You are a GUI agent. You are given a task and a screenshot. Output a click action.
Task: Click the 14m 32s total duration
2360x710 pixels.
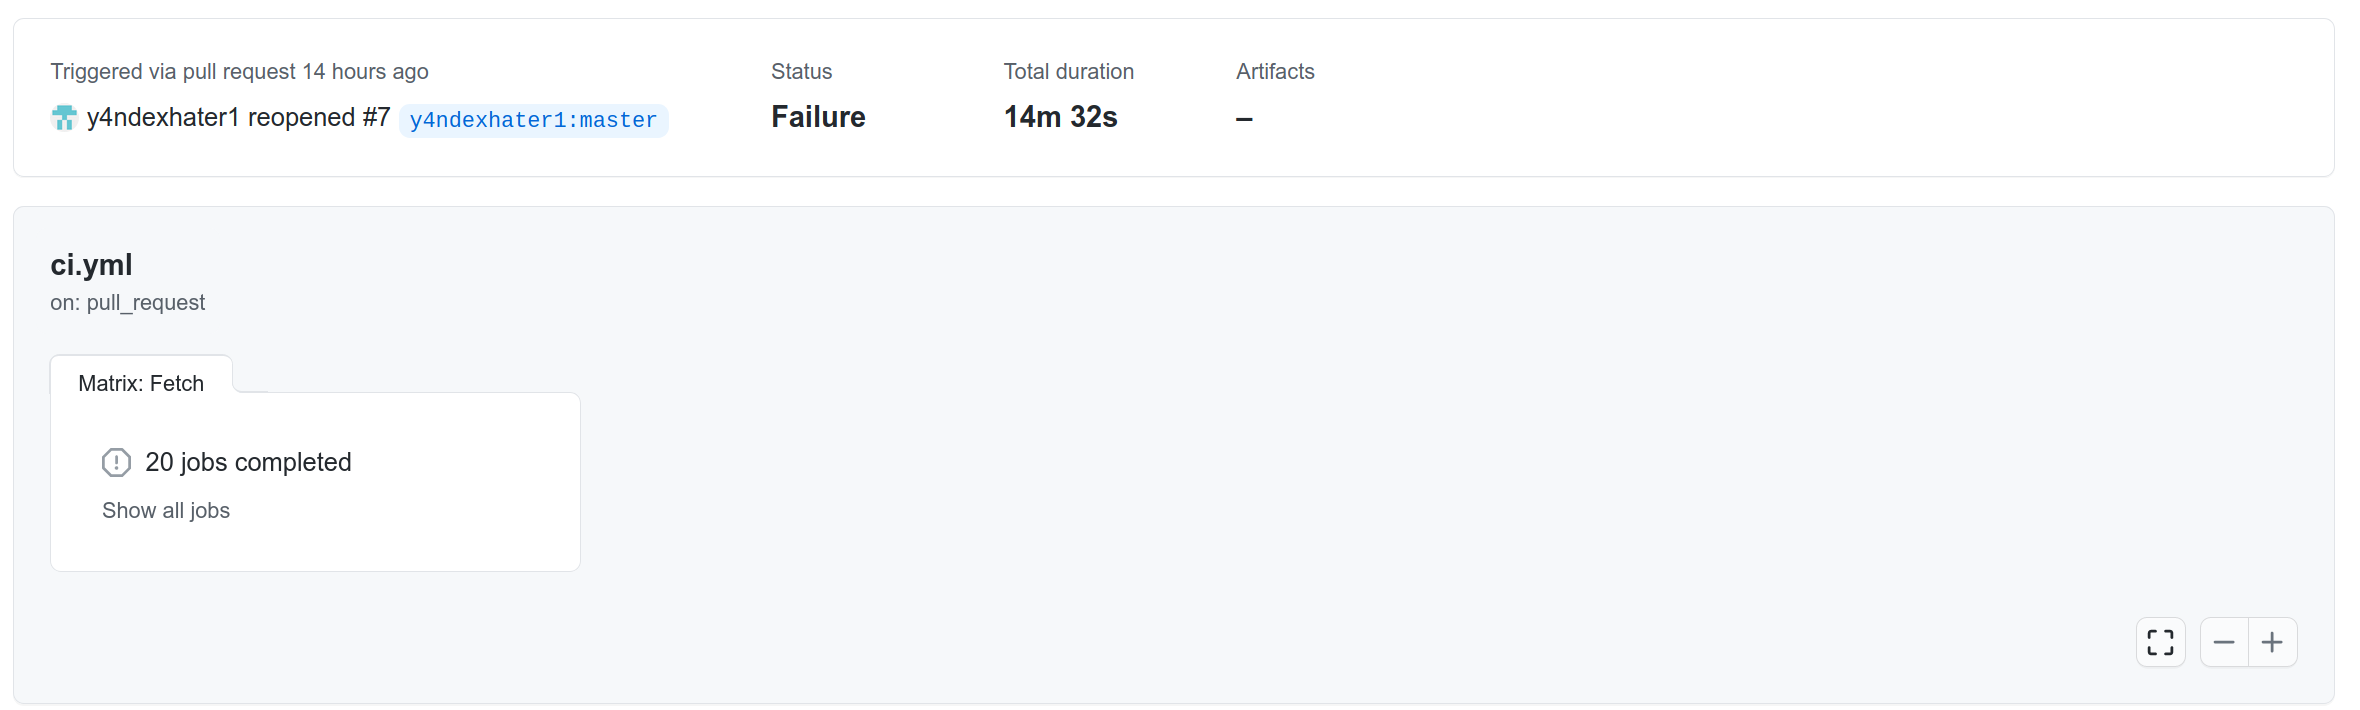pyautogui.click(x=1060, y=117)
